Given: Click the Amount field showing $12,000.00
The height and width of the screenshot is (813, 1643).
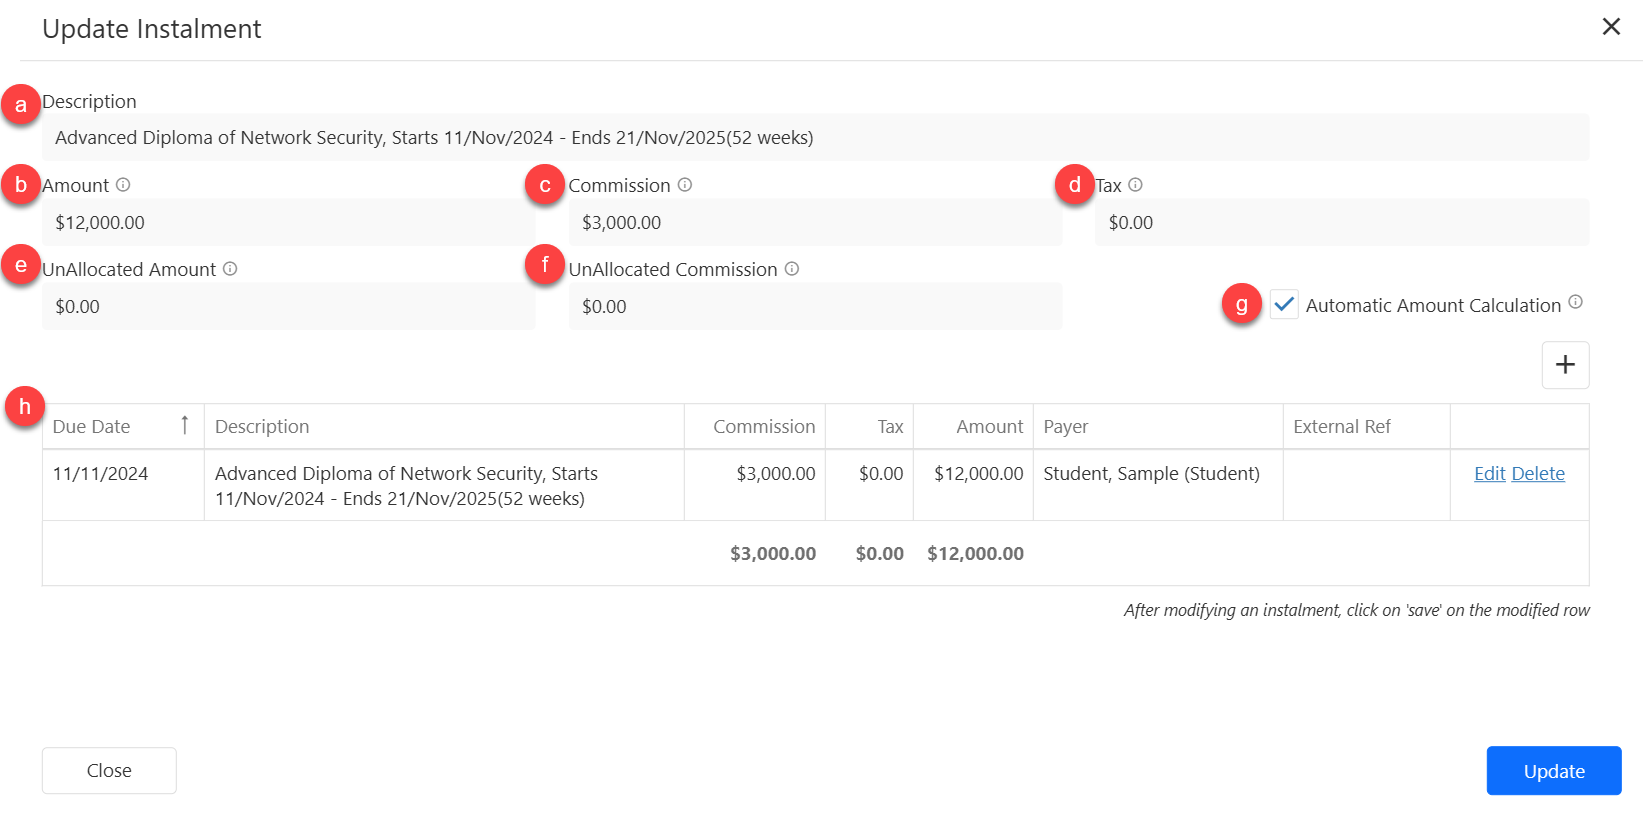Looking at the screenshot, I should 288,223.
